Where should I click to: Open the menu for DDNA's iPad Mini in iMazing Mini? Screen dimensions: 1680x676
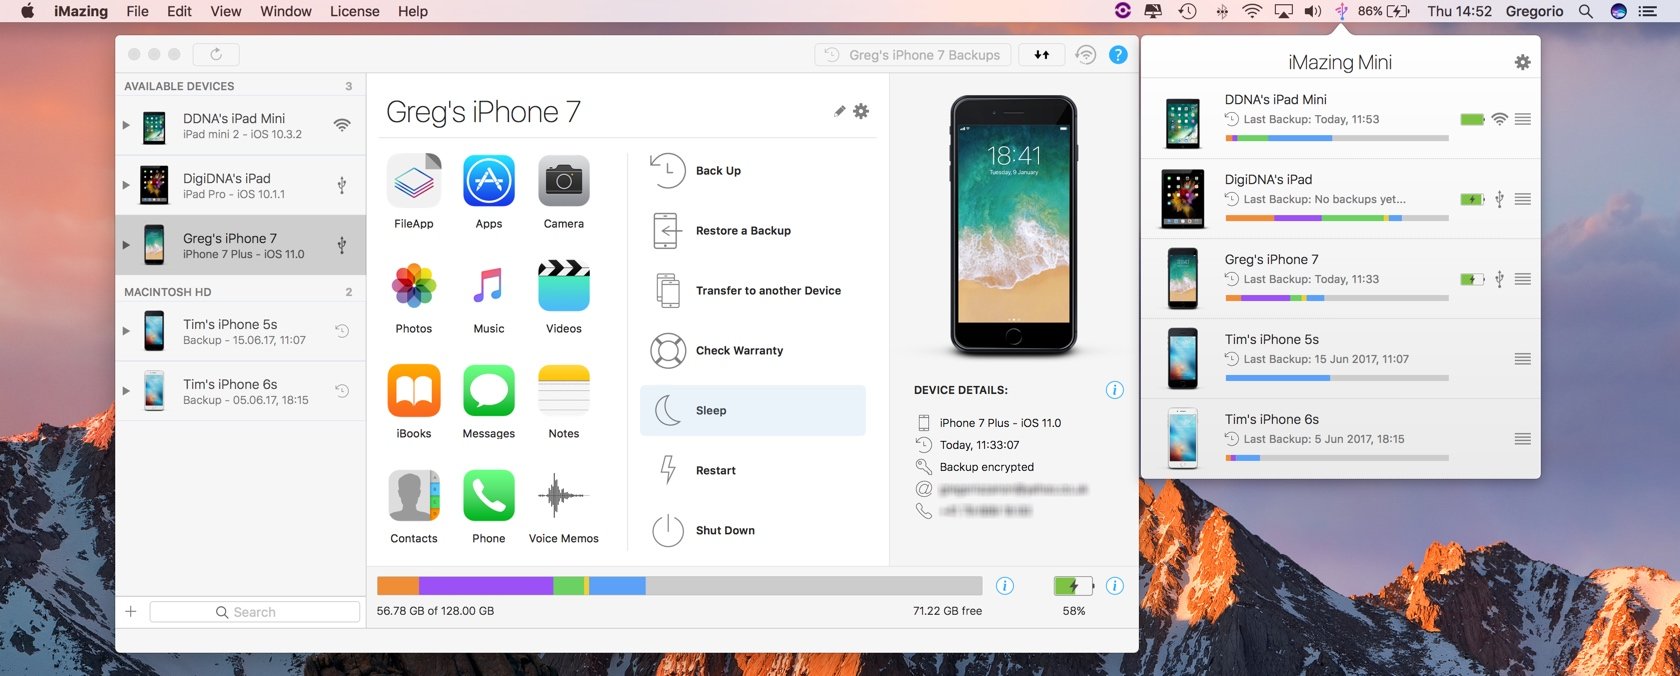pos(1522,119)
